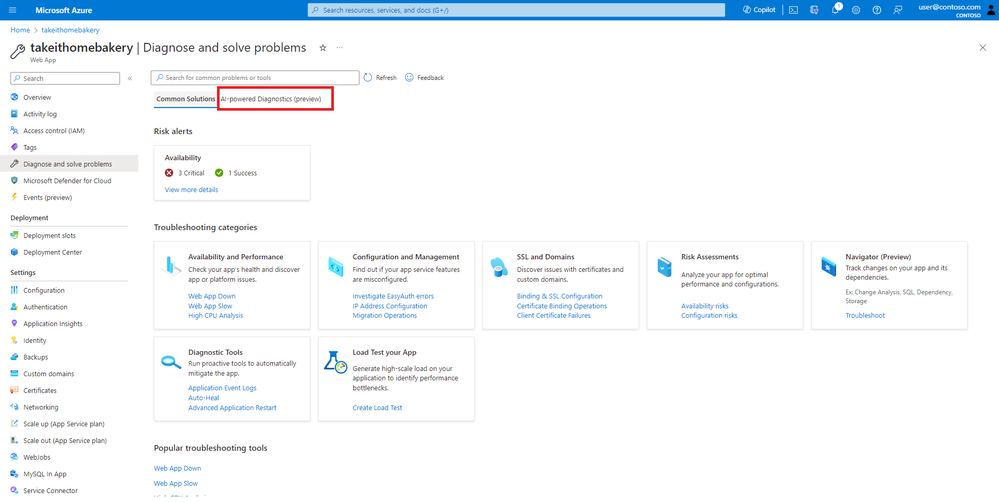This screenshot has height=502, width=999.
Task: Open Configuration risks link
Action: point(709,315)
